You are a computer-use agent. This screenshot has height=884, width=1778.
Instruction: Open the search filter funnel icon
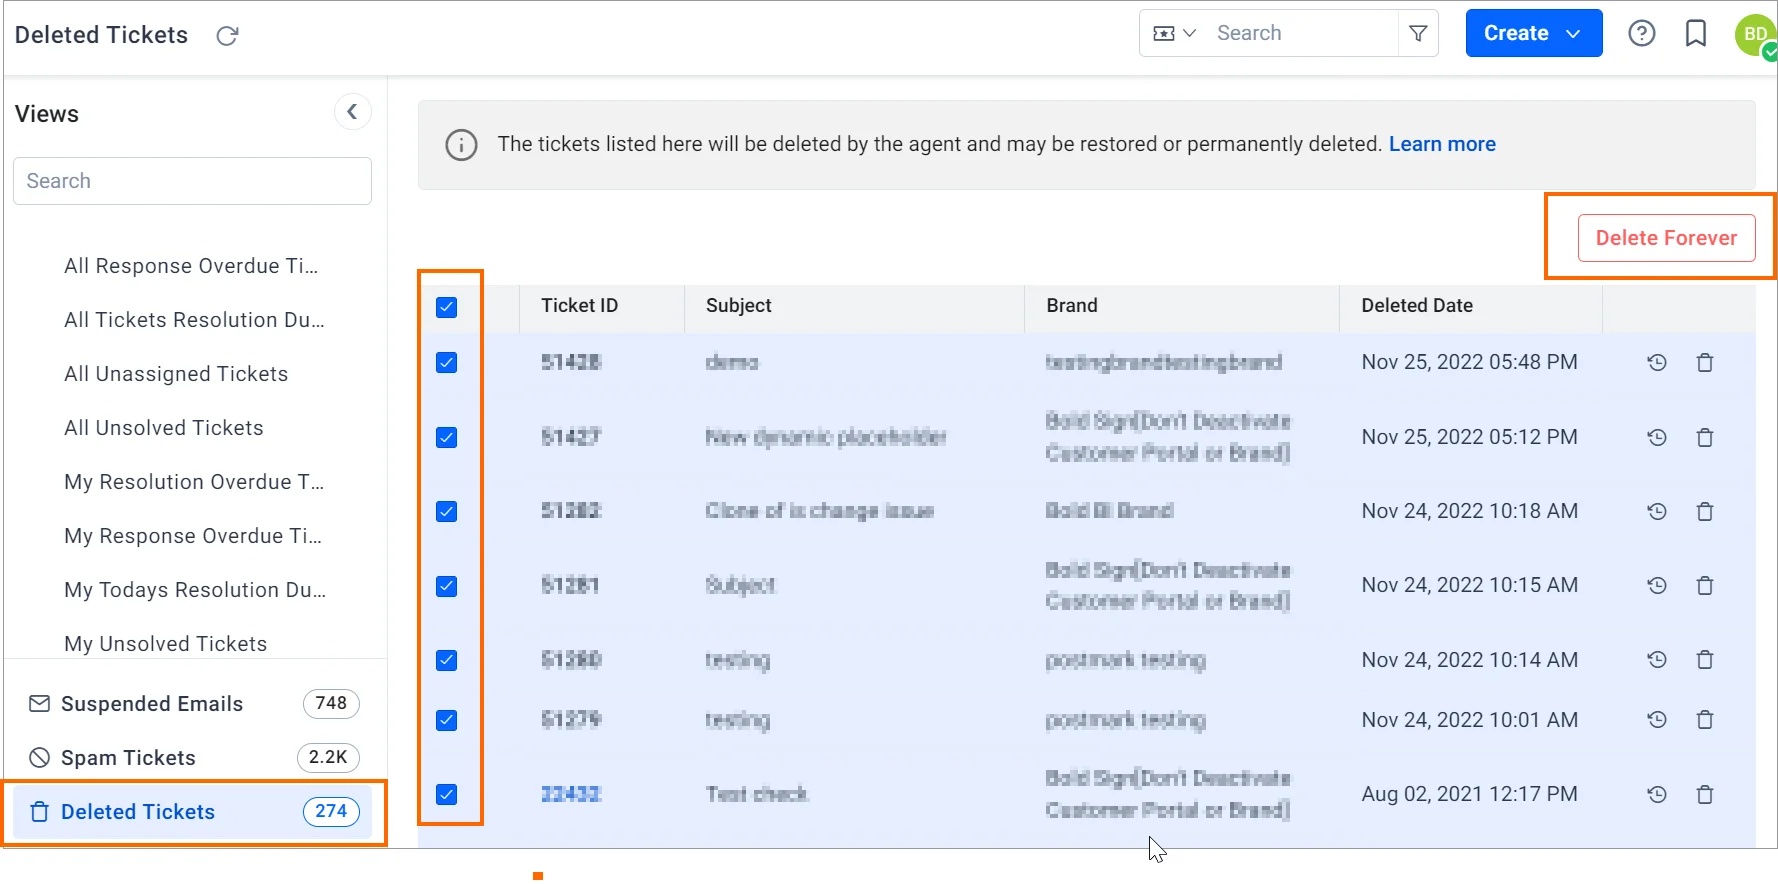[1418, 34]
